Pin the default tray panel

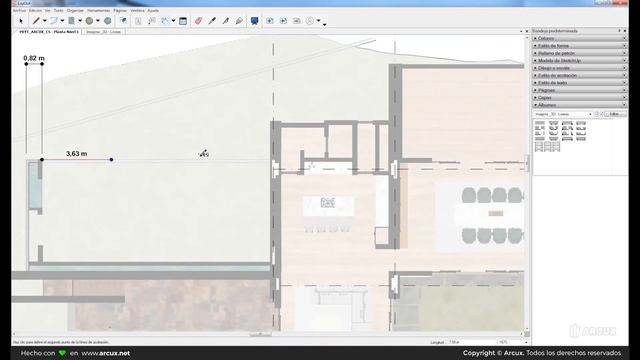pyautogui.click(x=619, y=31)
